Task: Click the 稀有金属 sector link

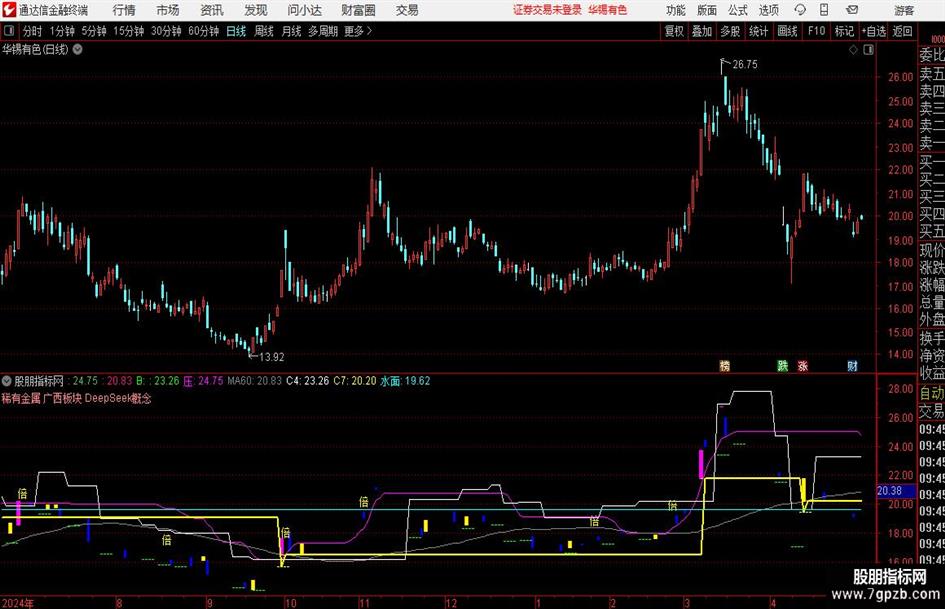Action: [20, 399]
